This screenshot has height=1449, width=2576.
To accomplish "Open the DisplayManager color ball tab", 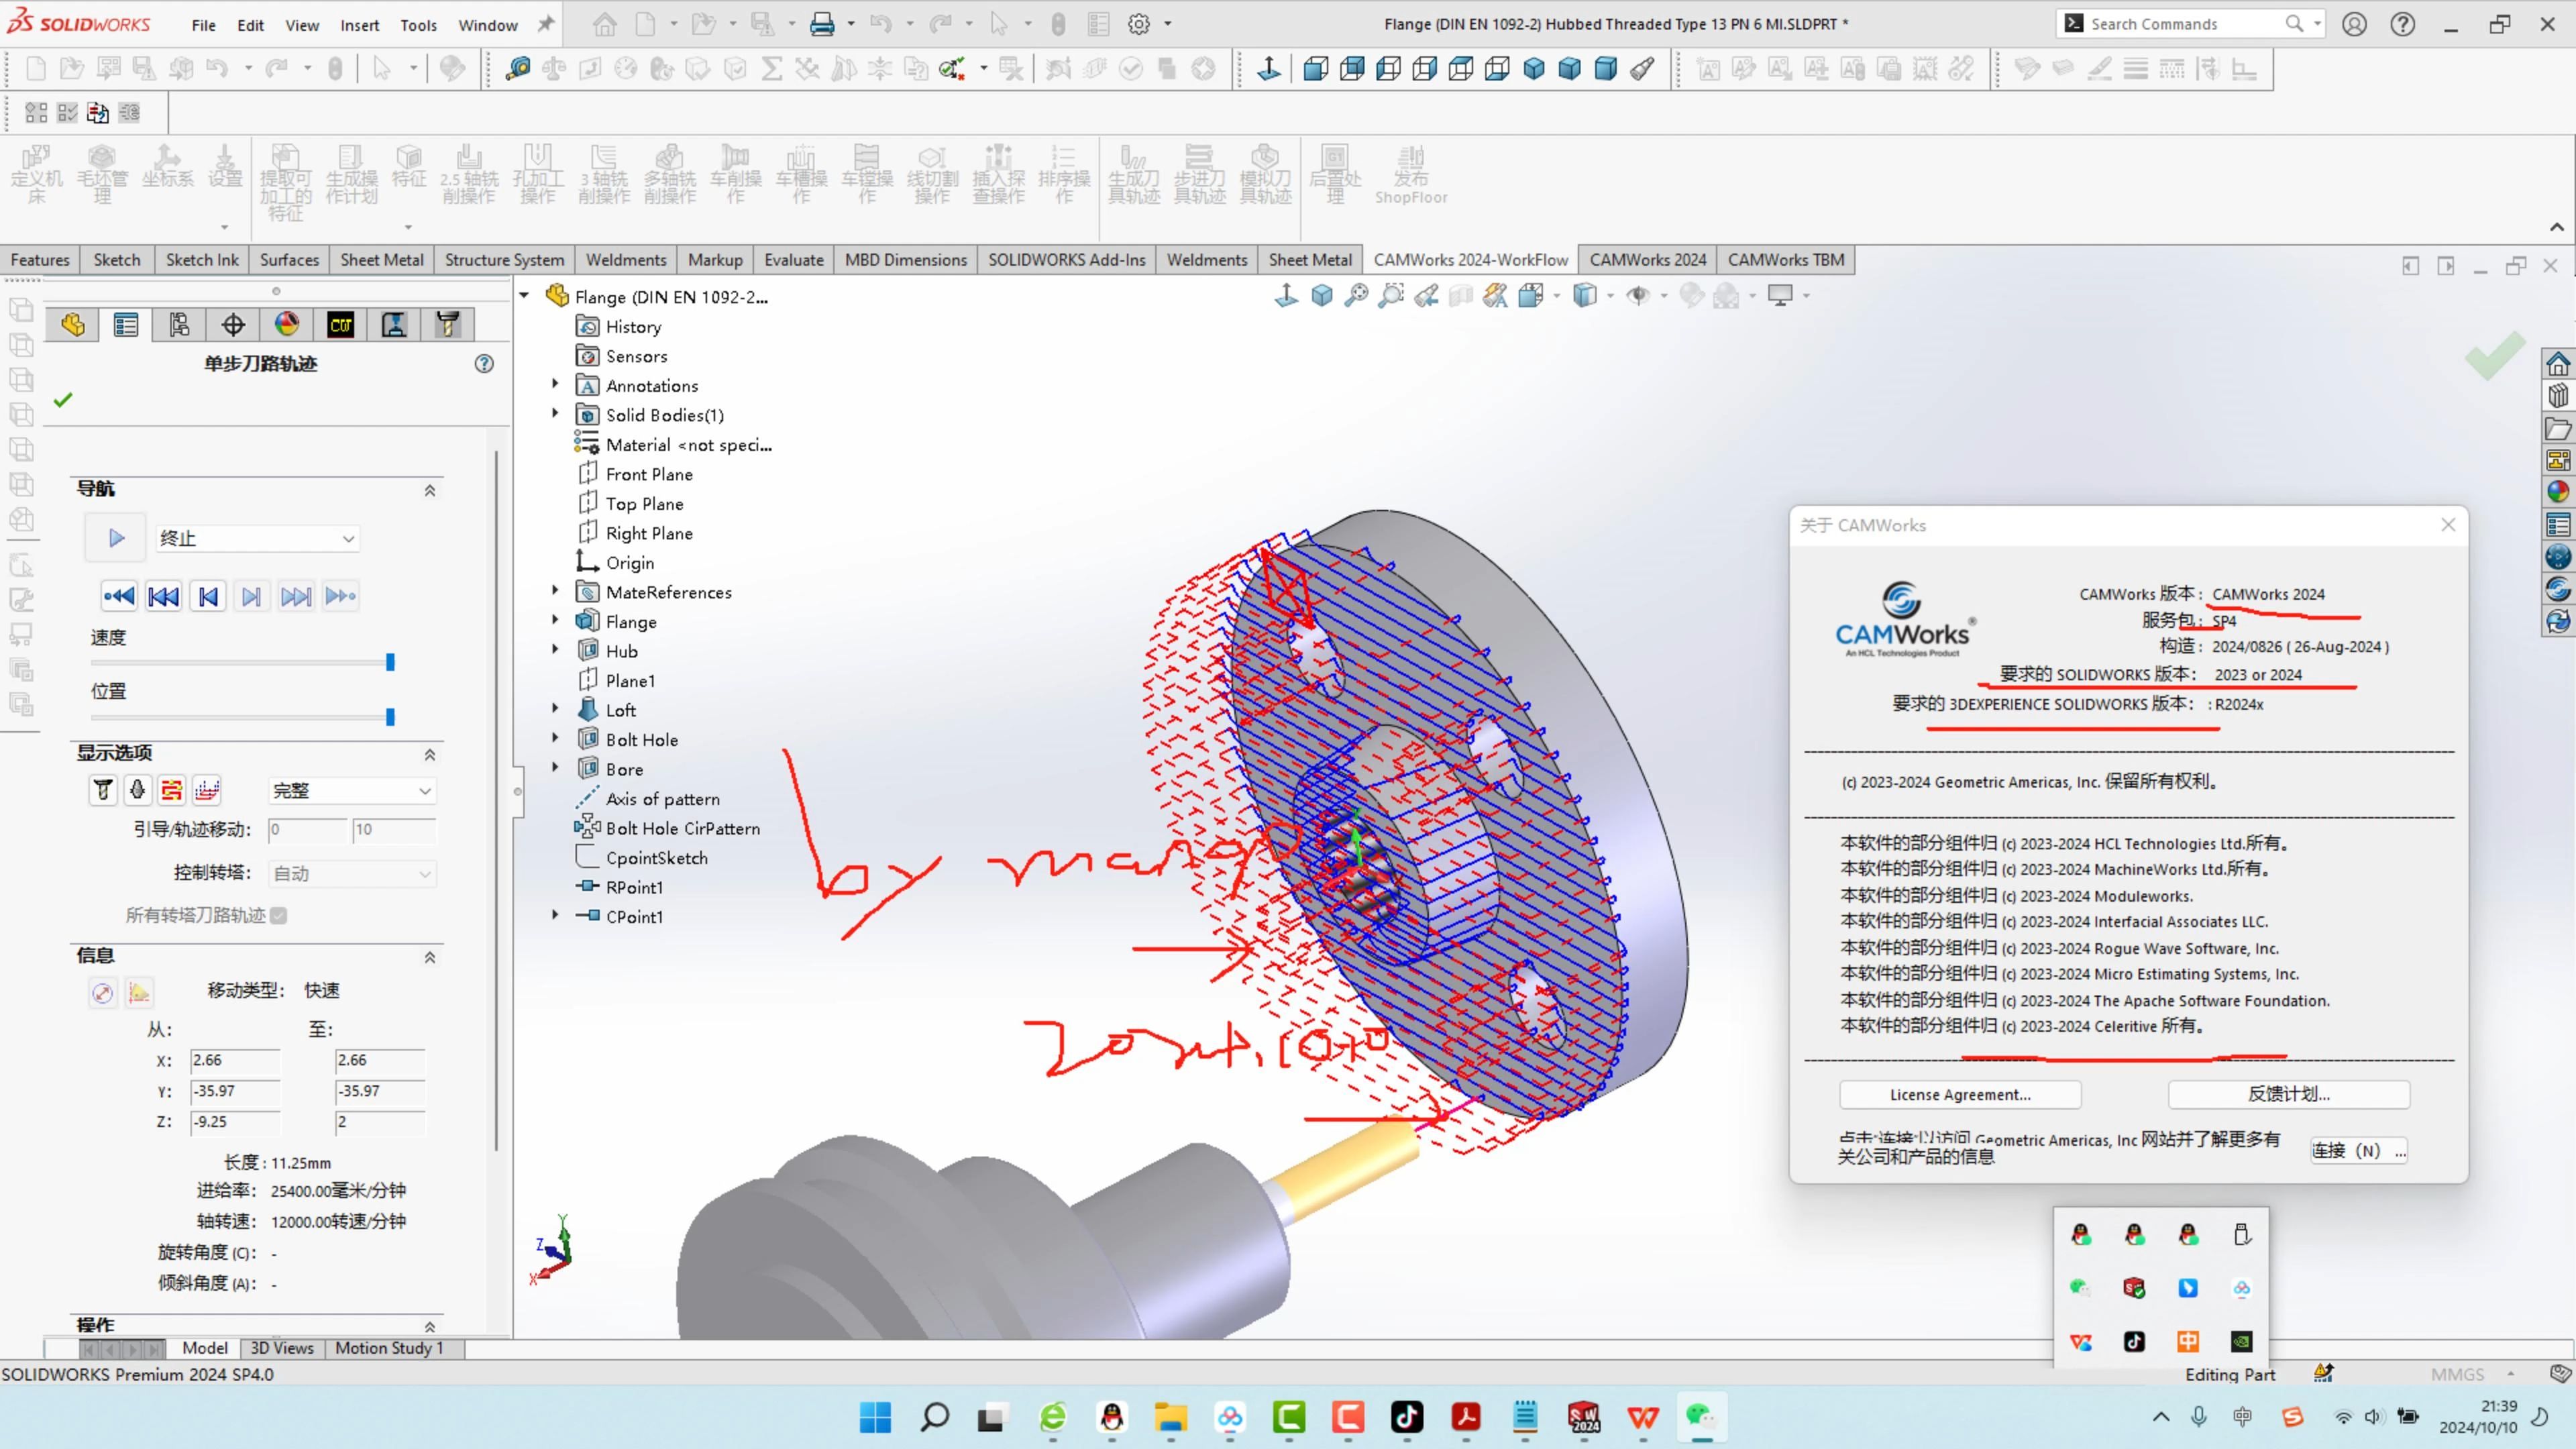I will coord(287,325).
